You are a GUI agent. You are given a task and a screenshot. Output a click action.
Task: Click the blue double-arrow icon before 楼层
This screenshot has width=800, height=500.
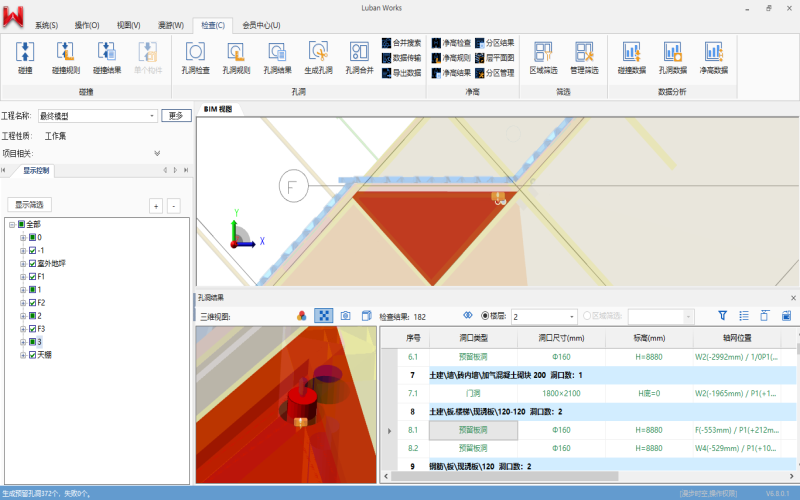(468, 315)
